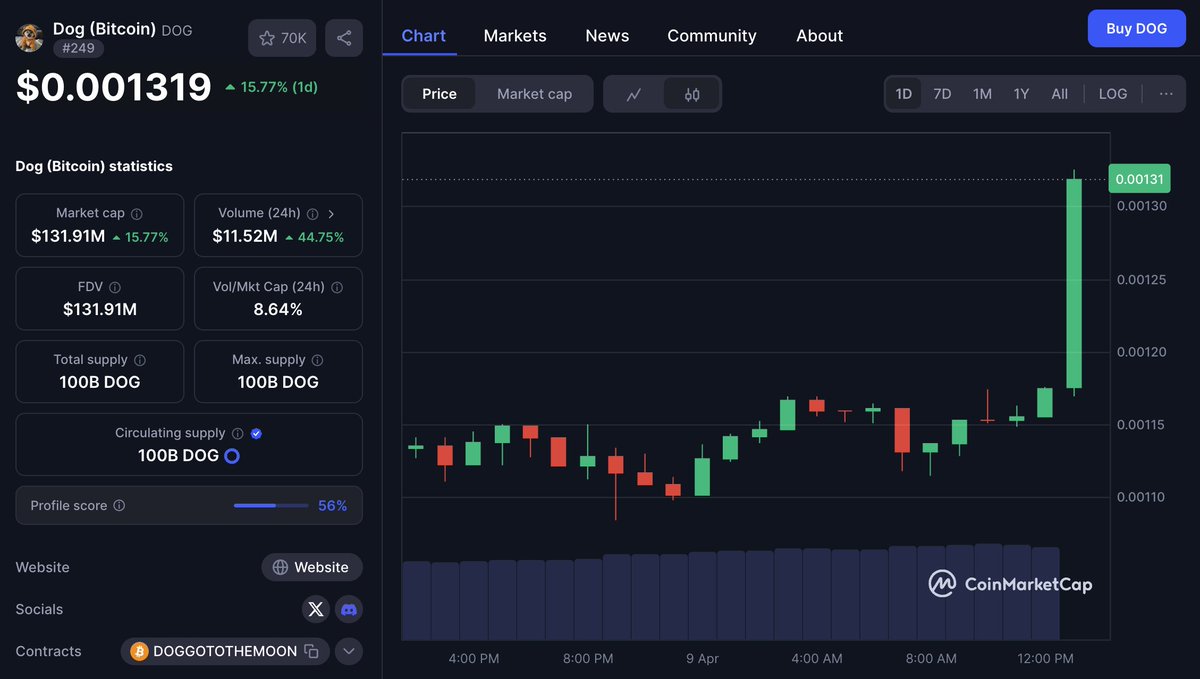
Task: Click the verified badge next to Circulating supply
Action: [255, 433]
